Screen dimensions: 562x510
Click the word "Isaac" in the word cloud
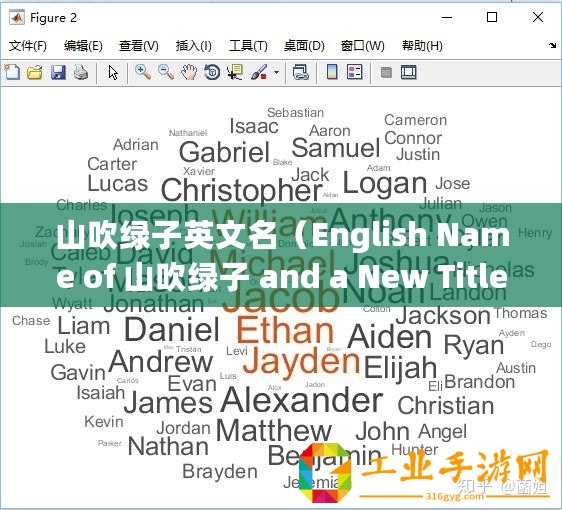pyautogui.click(x=254, y=126)
